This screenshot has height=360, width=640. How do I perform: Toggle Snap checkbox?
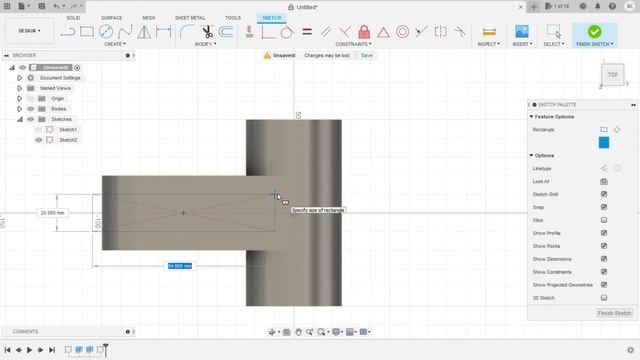click(x=604, y=207)
